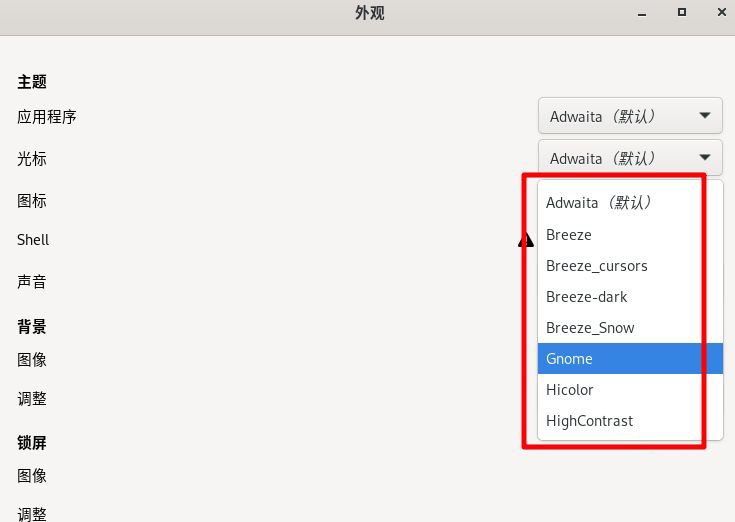Screen dimensions: 735x522
Task: Close the 外观 window
Action: coord(722,13)
